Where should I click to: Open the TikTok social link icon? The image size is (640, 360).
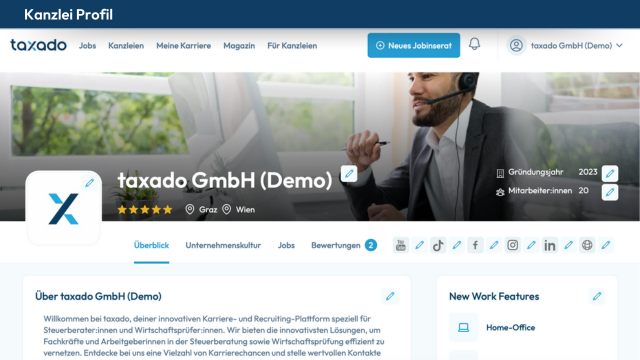(x=438, y=245)
